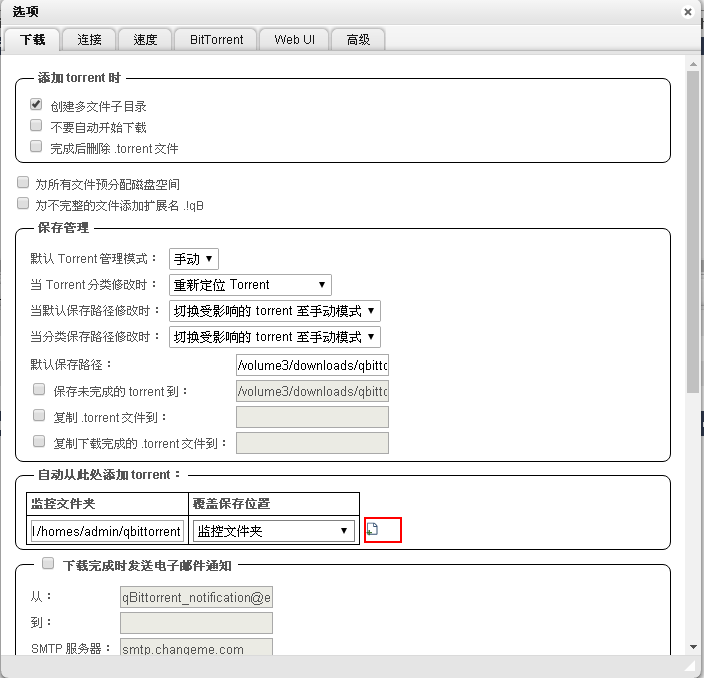Click the 默认保存路径 input field

click(312, 365)
